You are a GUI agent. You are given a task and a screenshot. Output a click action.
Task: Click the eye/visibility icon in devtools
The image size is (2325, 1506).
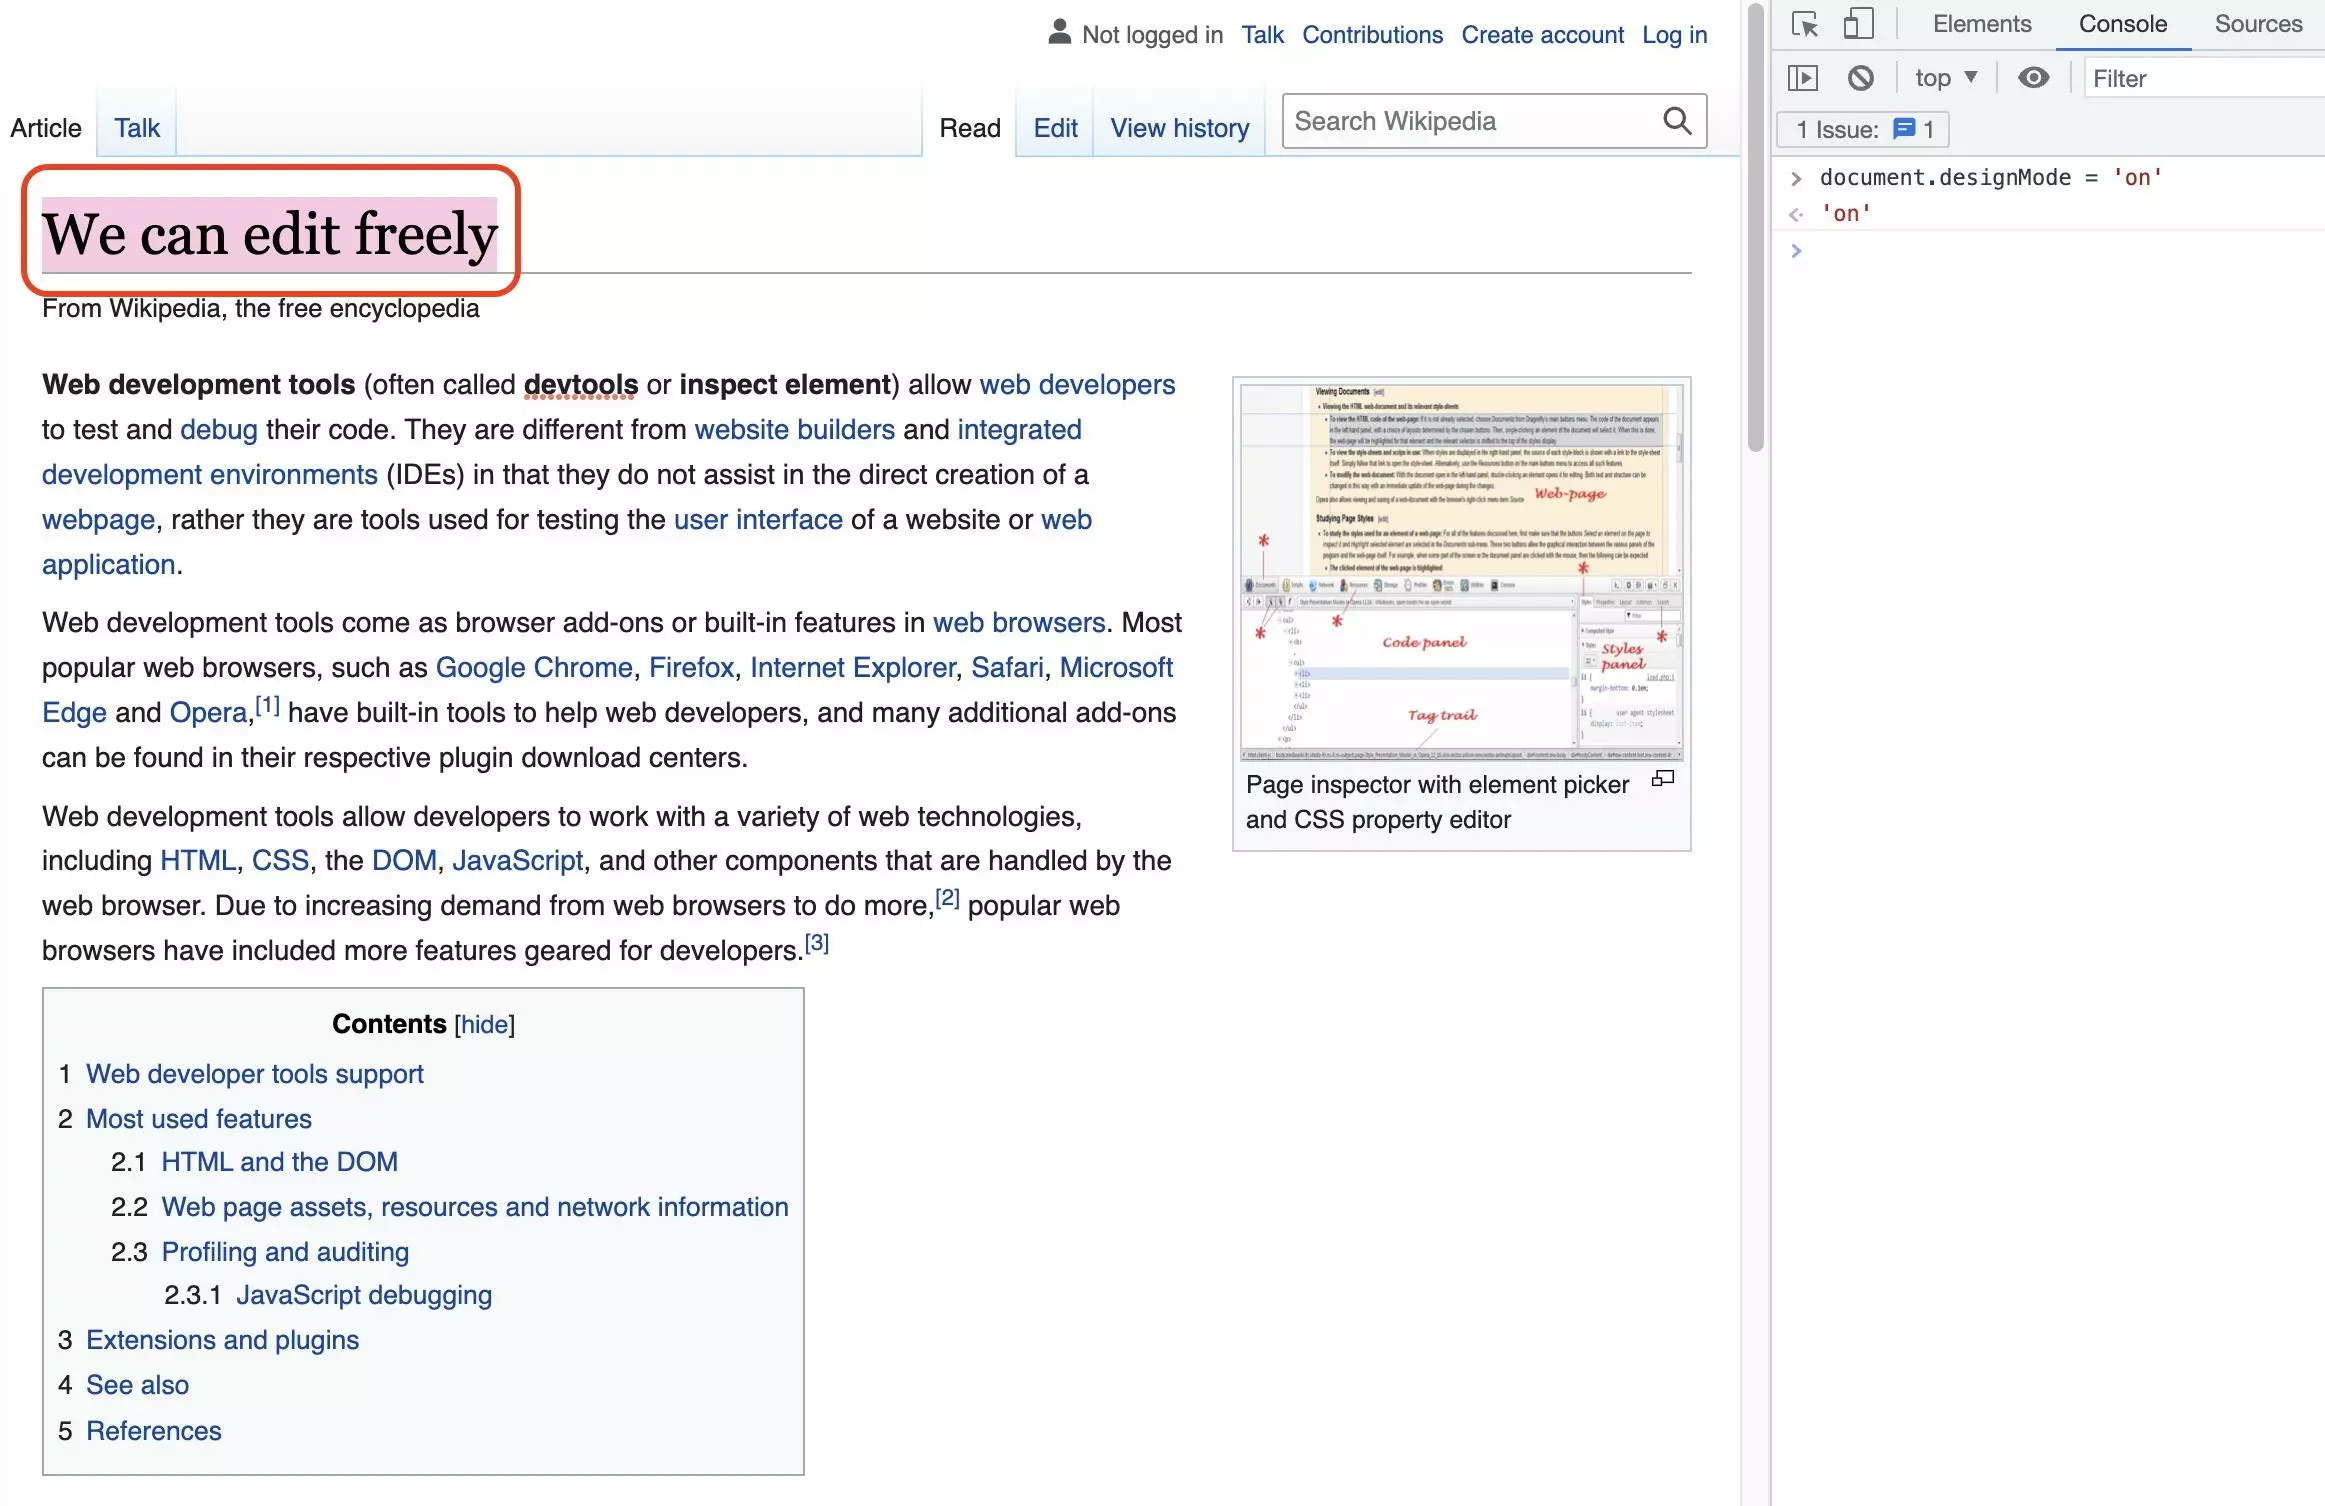[2034, 76]
